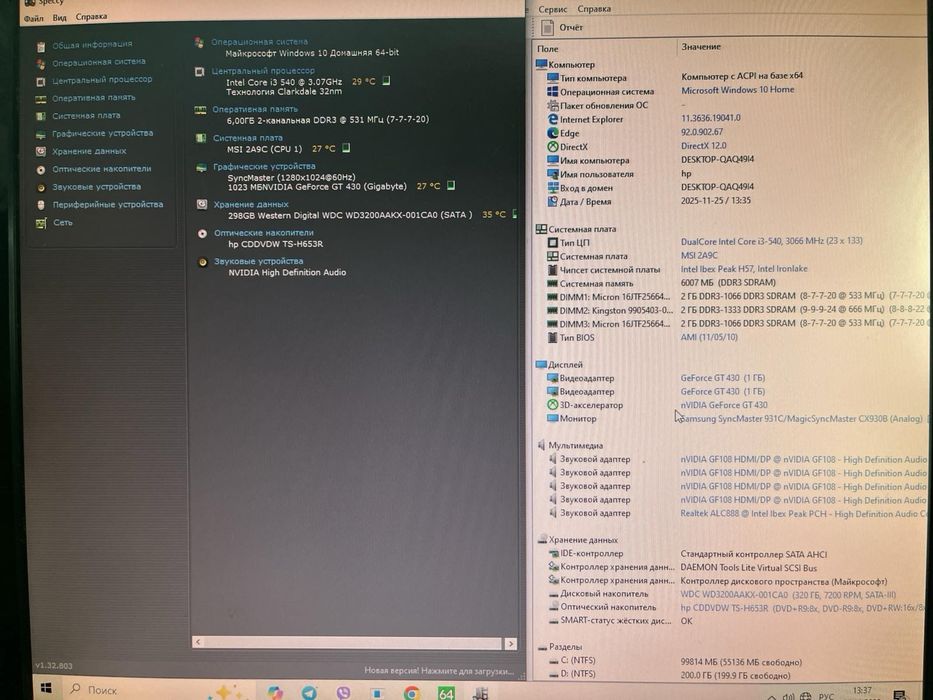This screenshot has height=700, width=933.
Task: Open the Realtek ALC888 audio adapter link
Action: tap(803, 513)
